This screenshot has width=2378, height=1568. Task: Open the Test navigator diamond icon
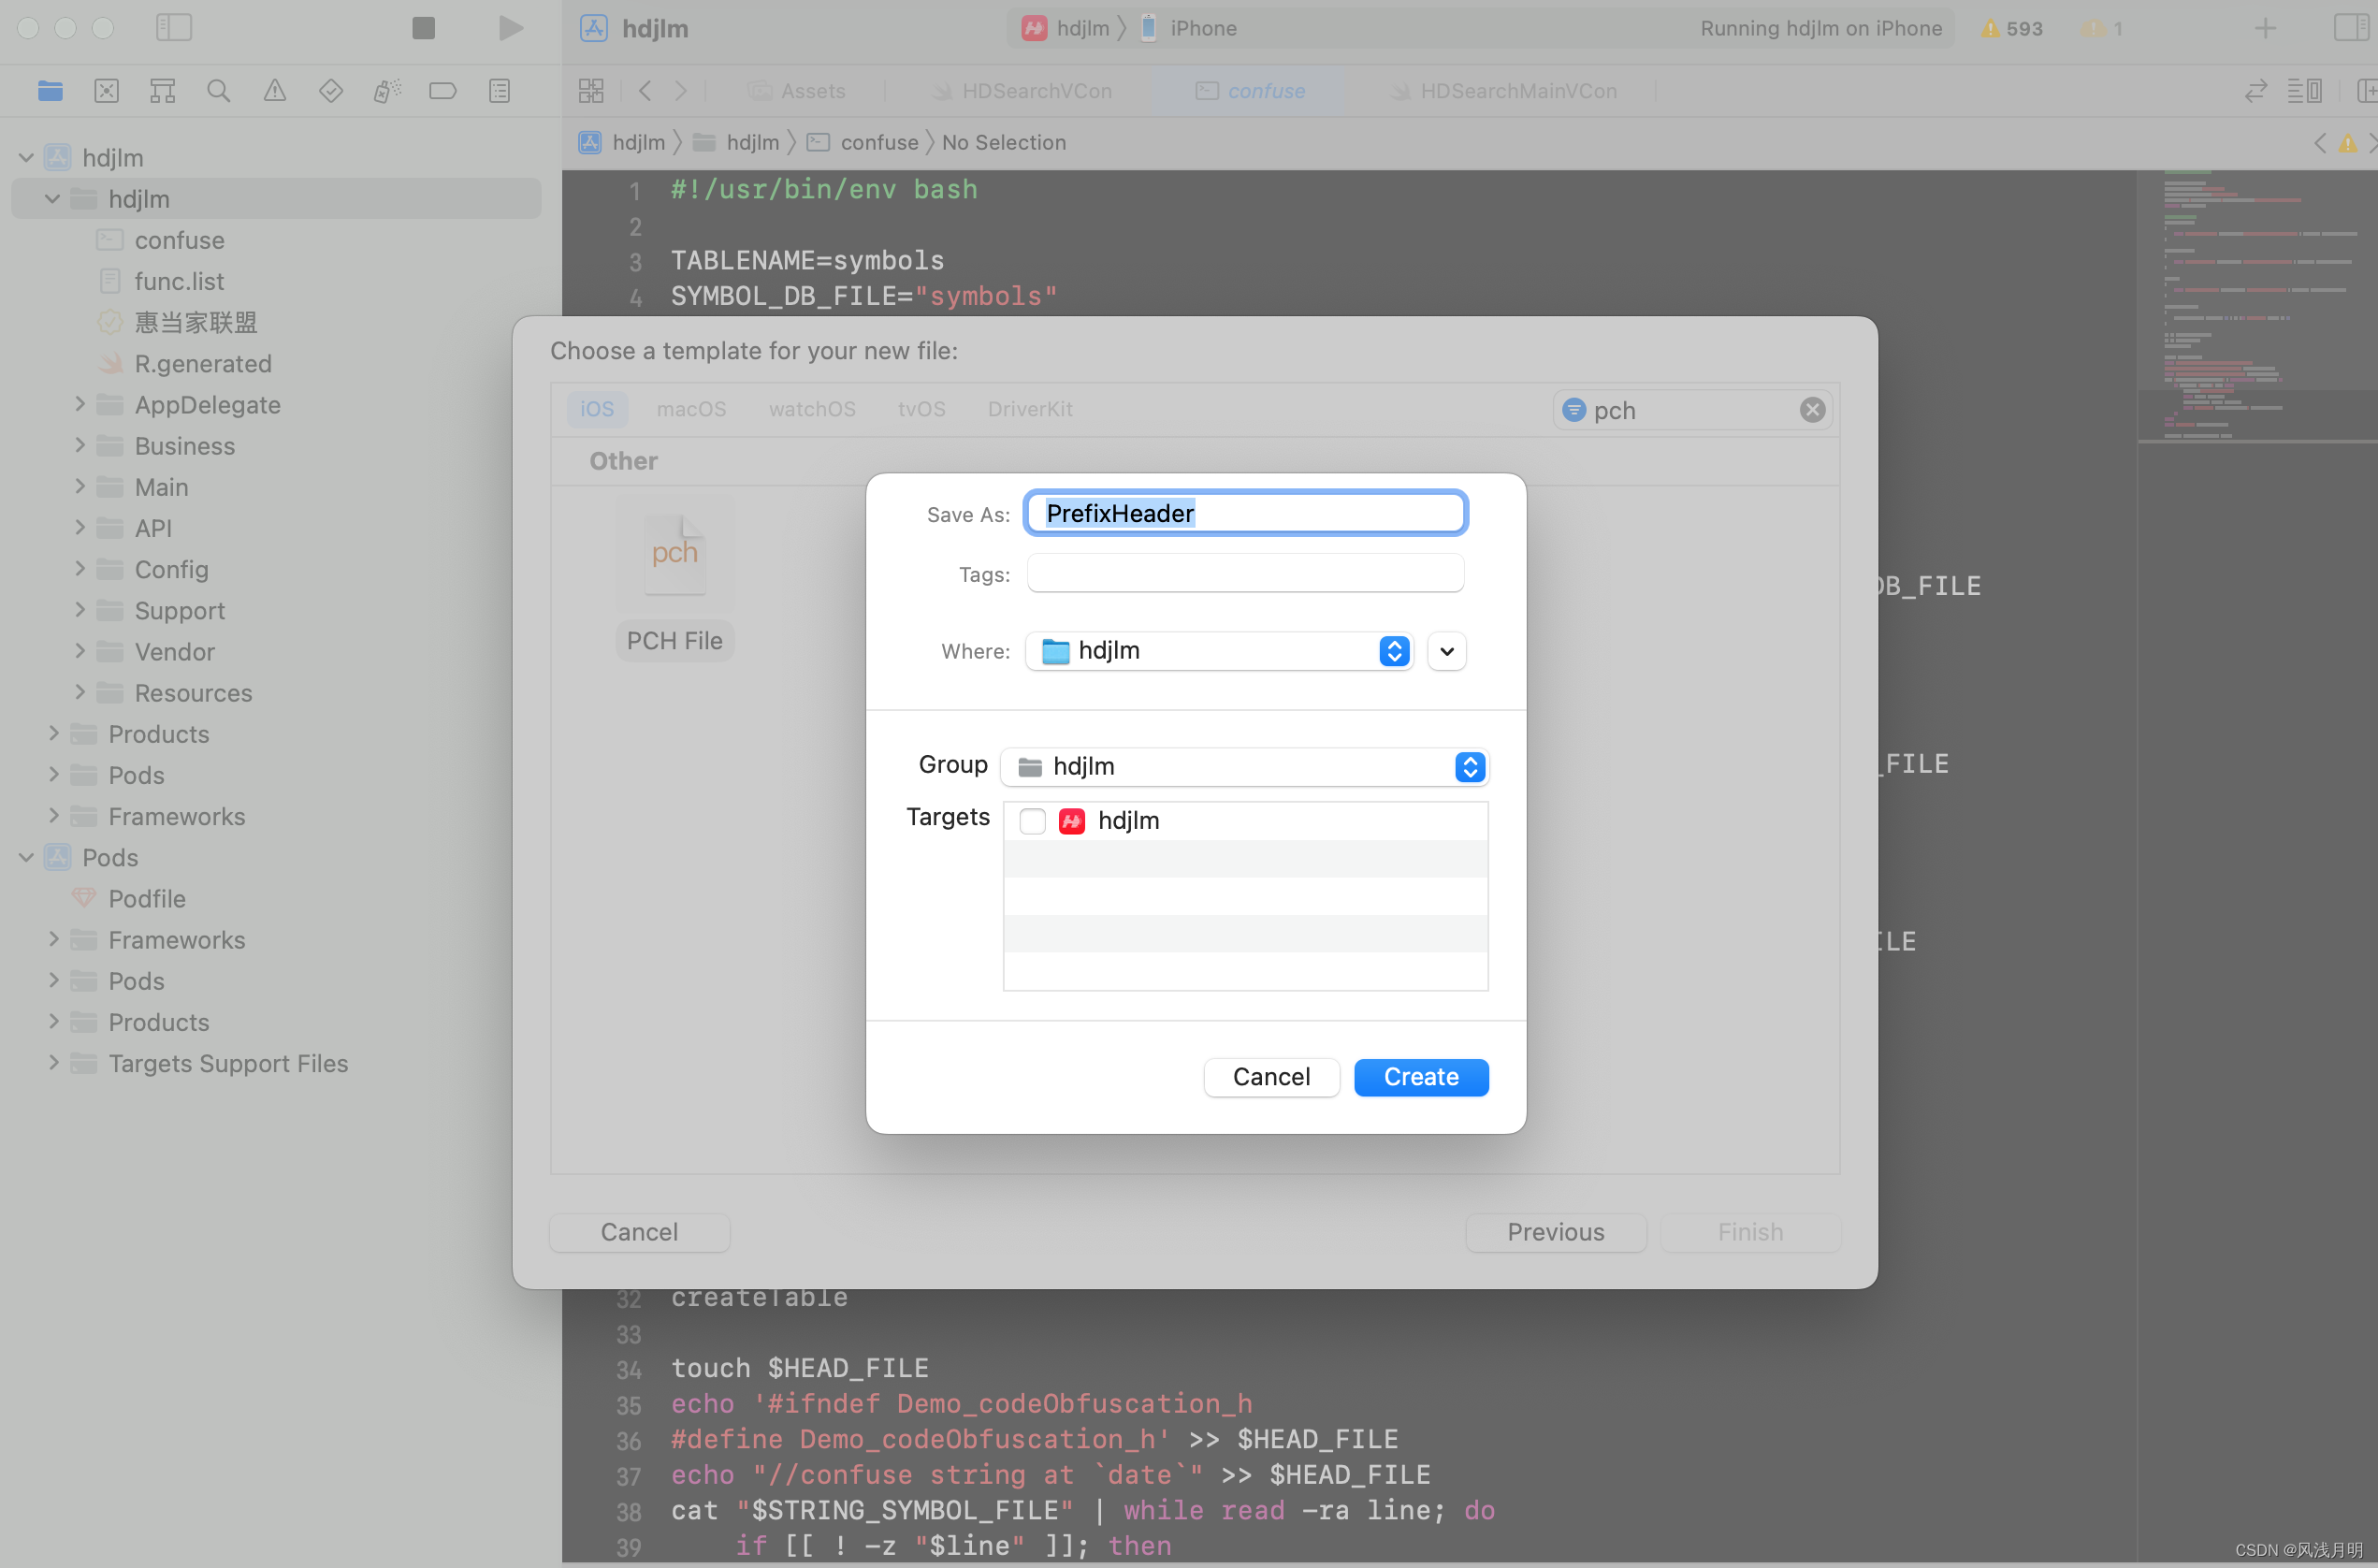coord(330,91)
